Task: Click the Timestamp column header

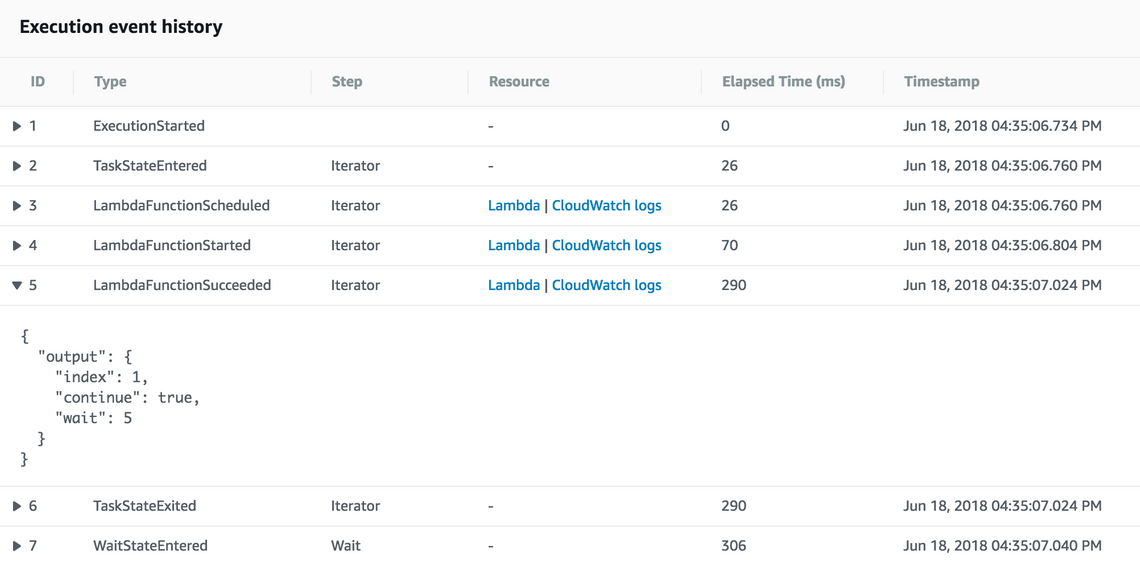Action: [x=941, y=82]
